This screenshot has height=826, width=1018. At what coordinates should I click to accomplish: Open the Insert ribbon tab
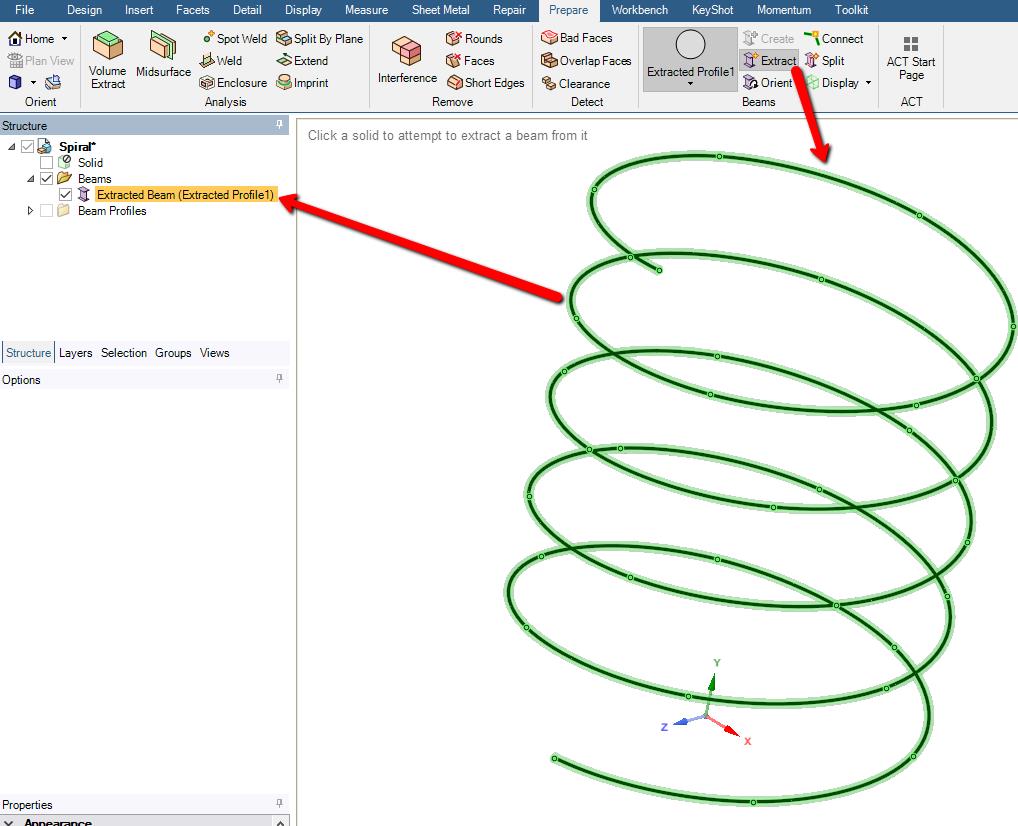tap(139, 10)
